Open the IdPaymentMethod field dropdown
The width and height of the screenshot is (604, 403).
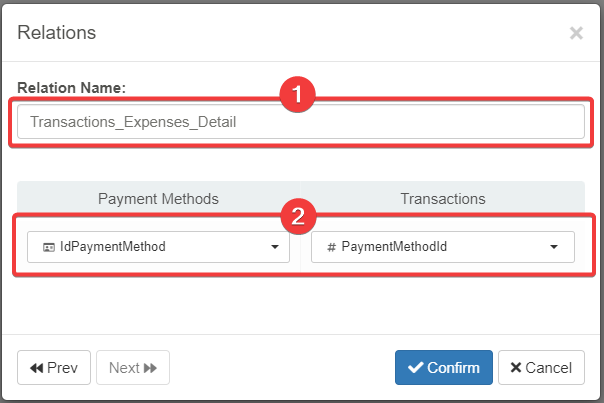coord(158,247)
